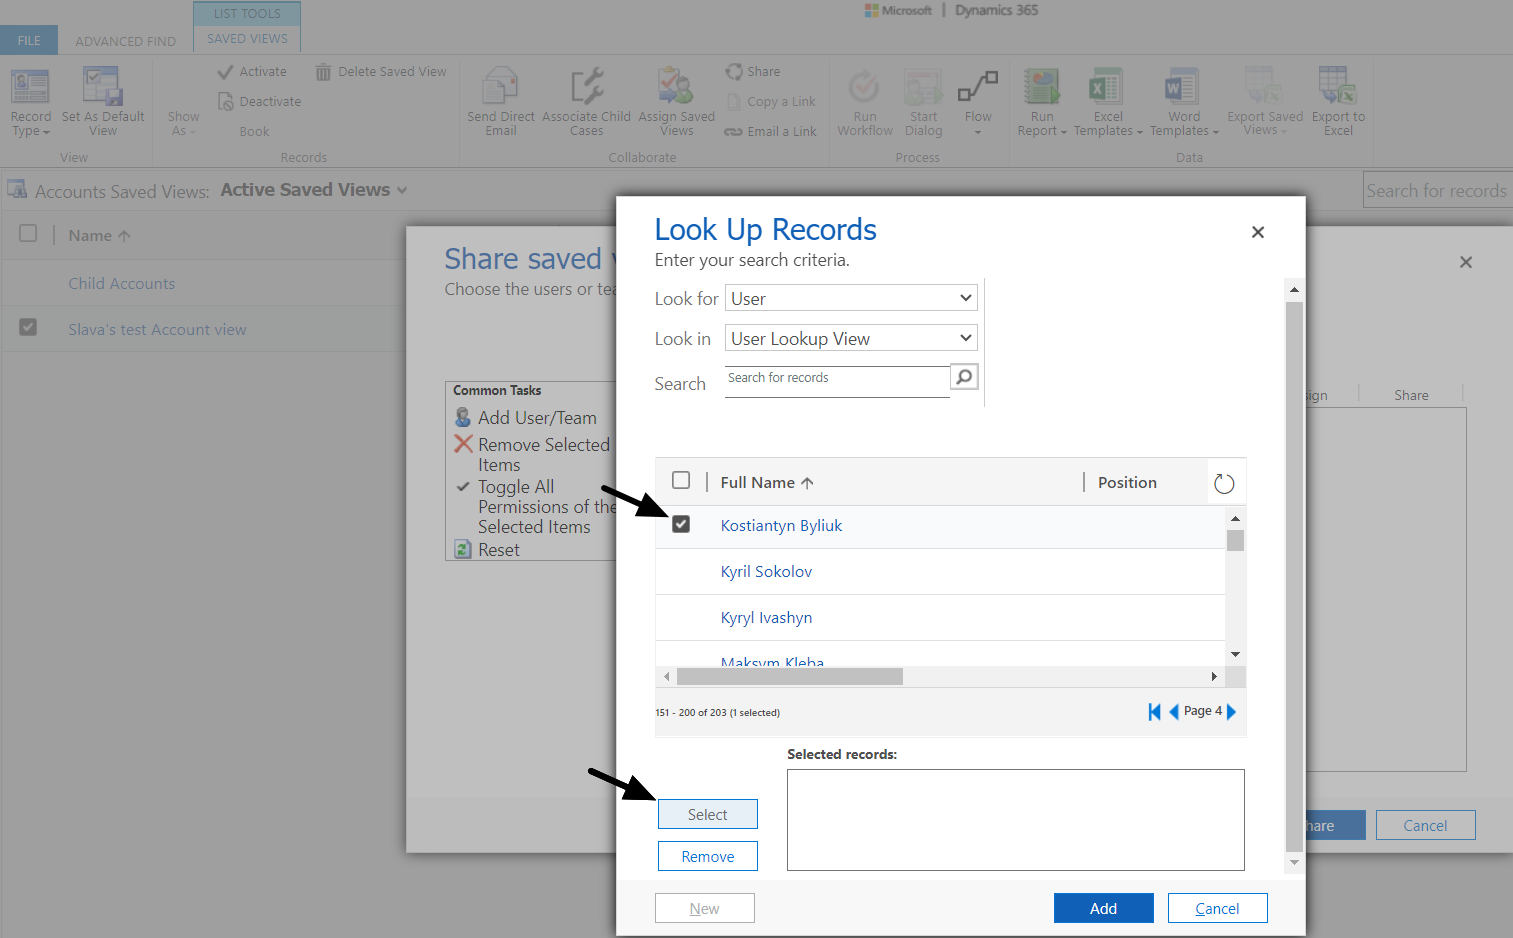The width and height of the screenshot is (1513, 938).
Task: Go to first page of lookup results
Action: point(1154,712)
